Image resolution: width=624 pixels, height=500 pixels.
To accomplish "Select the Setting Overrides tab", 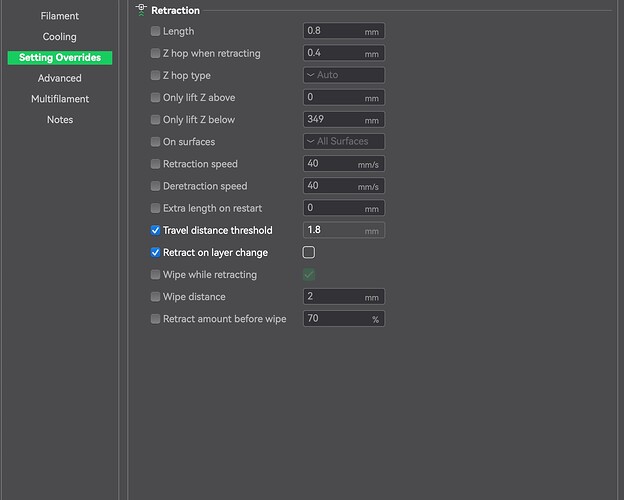I will [60, 58].
